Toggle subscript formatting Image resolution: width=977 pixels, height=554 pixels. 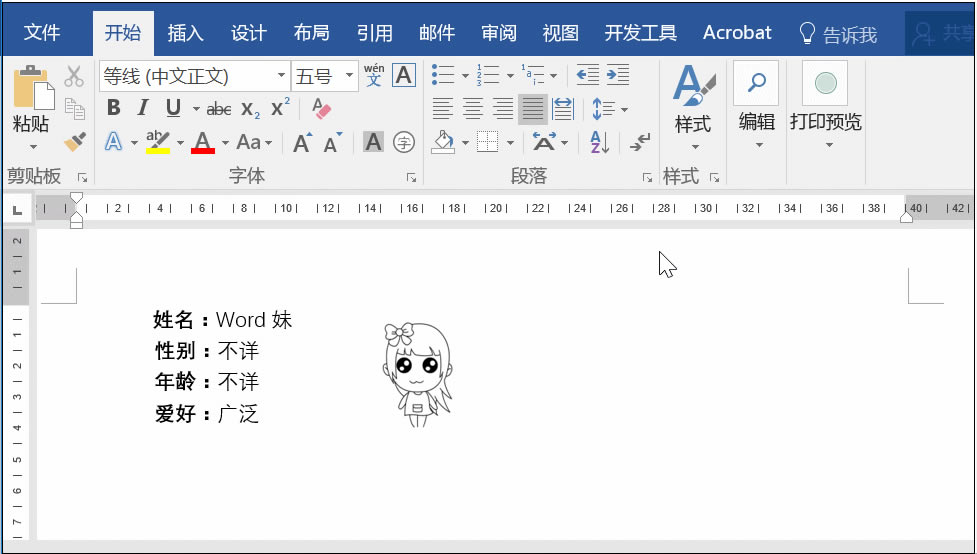pyautogui.click(x=250, y=110)
